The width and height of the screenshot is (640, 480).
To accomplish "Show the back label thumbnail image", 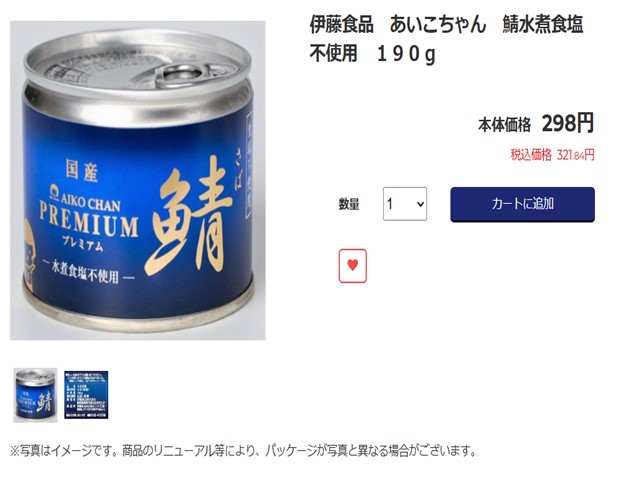I will click(86, 395).
